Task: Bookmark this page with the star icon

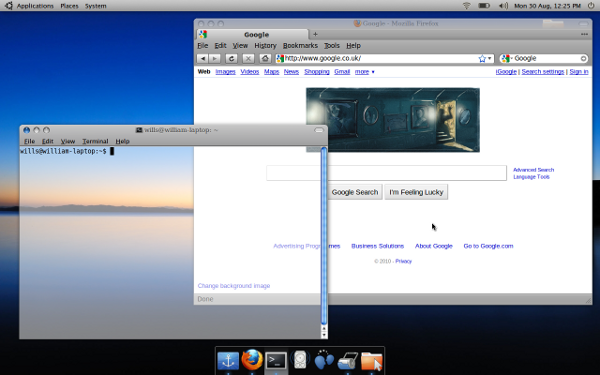Action: point(482,59)
